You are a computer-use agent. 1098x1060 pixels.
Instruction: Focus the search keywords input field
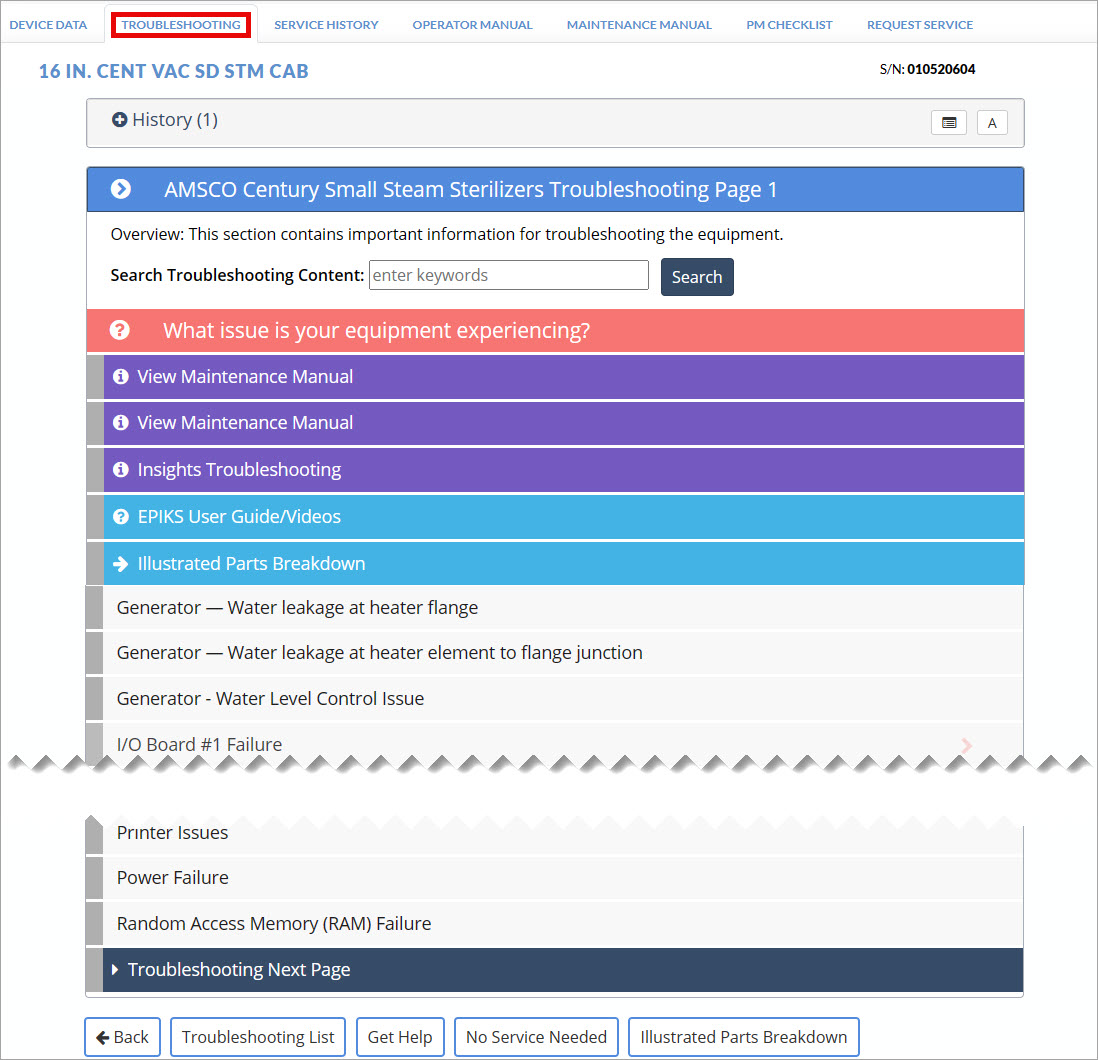pos(509,275)
